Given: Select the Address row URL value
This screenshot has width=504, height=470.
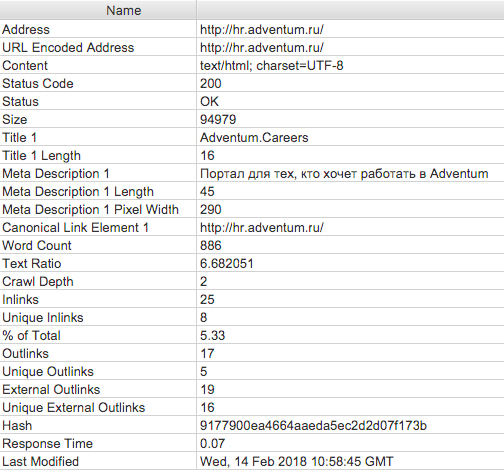Looking at the screenshot, I should (262, 30).
